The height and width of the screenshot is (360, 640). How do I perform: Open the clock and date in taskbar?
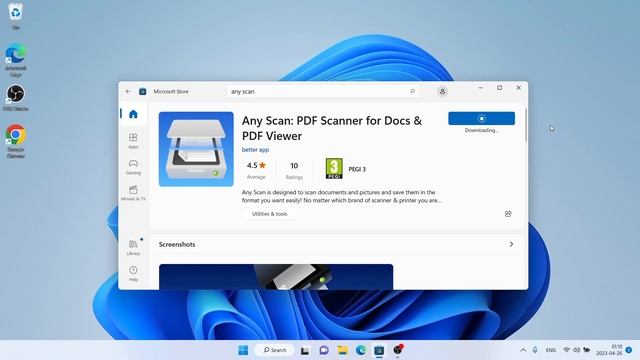609,350
